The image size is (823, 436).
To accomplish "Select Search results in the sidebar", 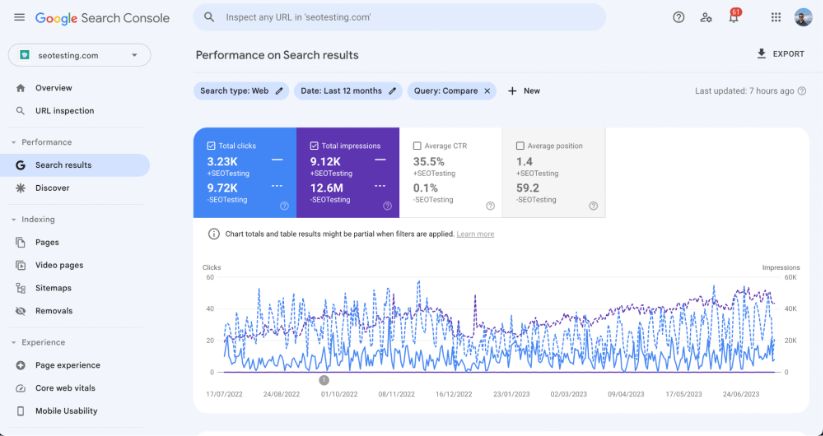I will pyautogui.click(x=75, y=165).
